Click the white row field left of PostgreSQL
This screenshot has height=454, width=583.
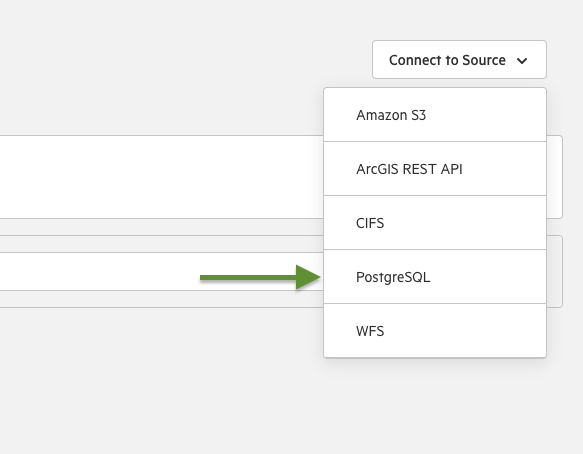100,271
